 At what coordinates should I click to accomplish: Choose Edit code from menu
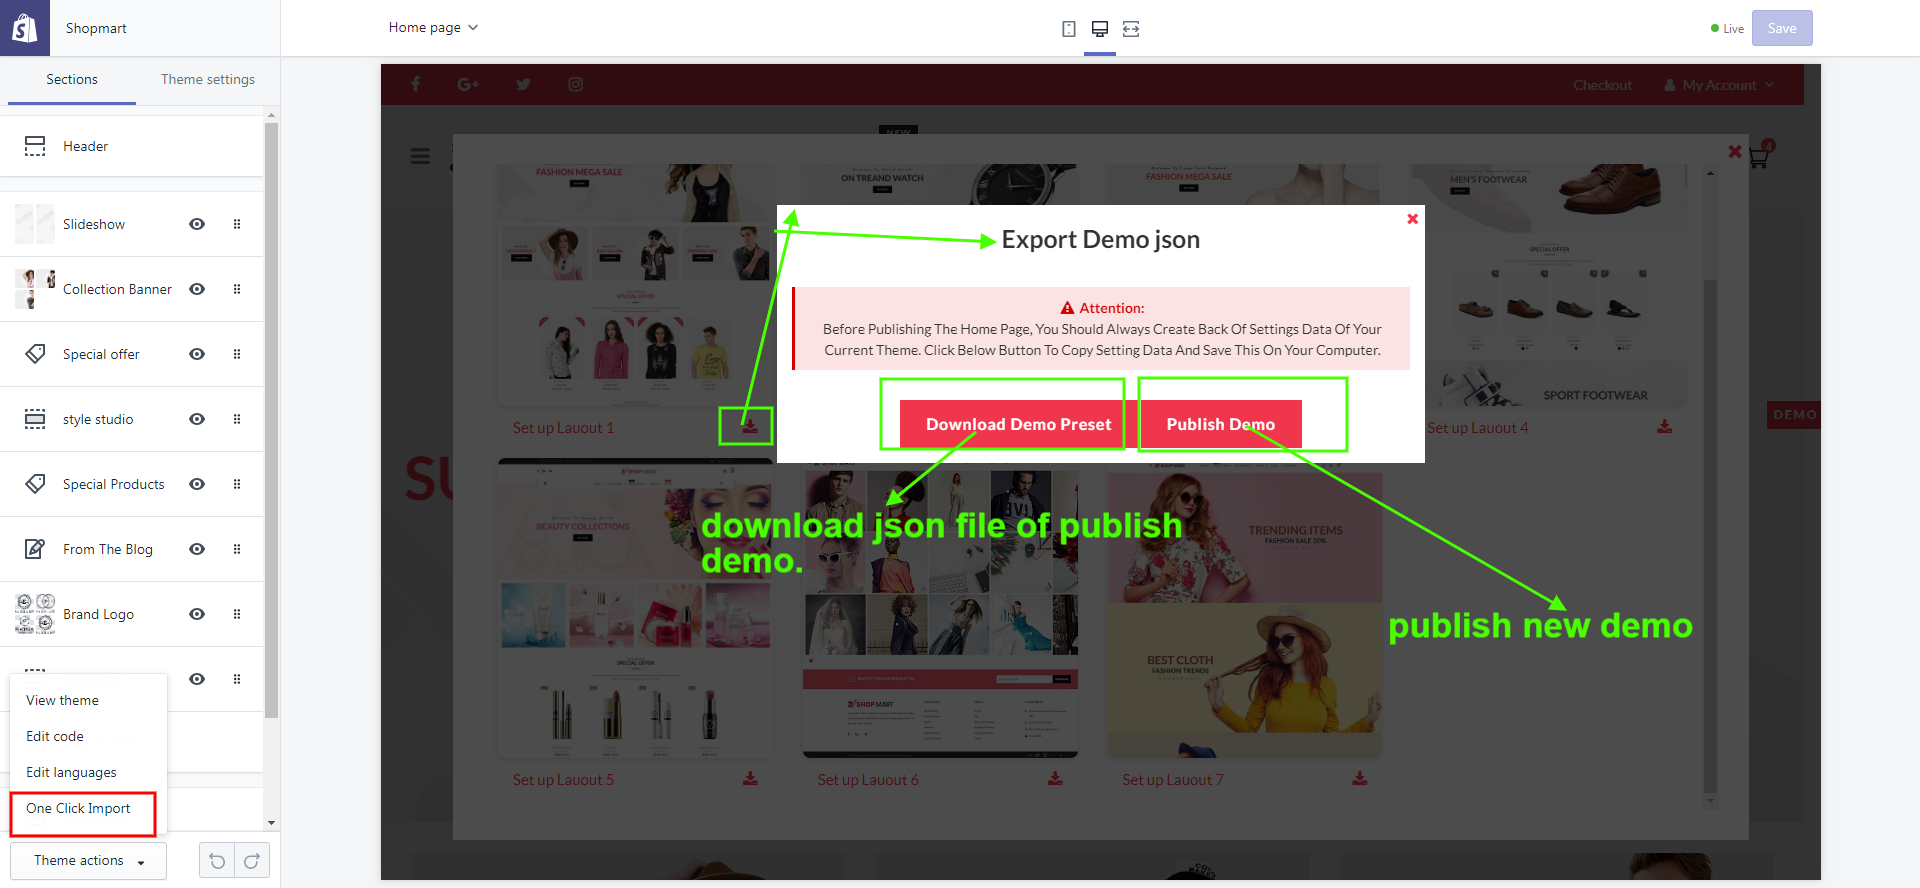(55, 737)
